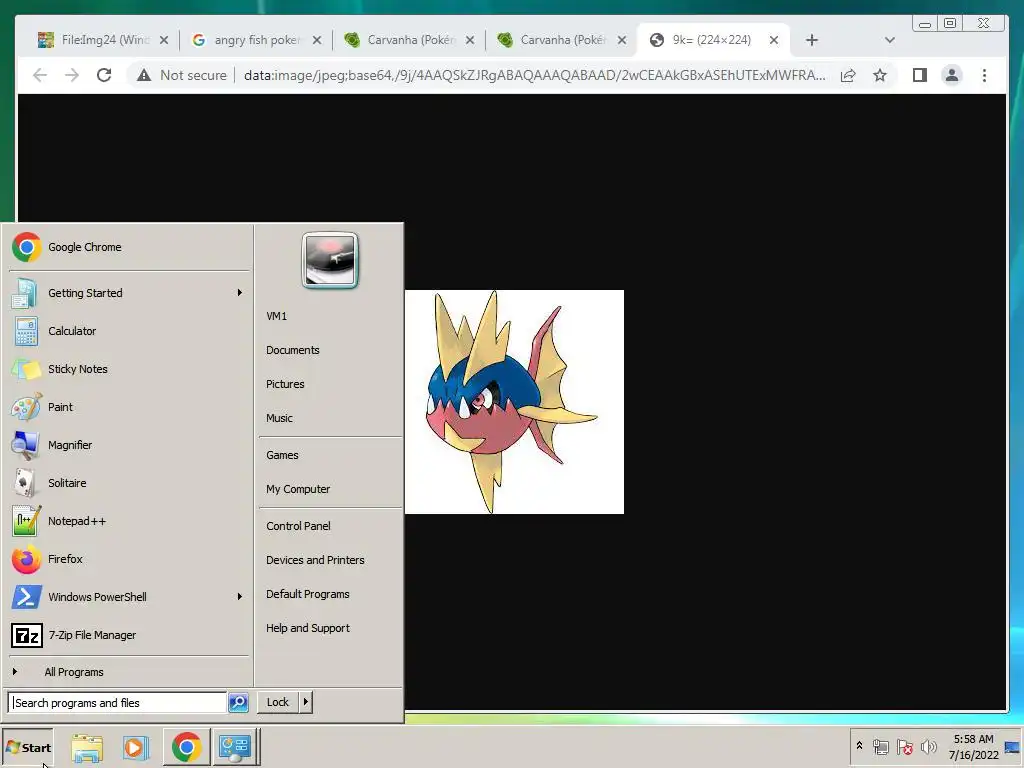Click Show desktop button in tray corner
1024x768 pixels.
1013,747
